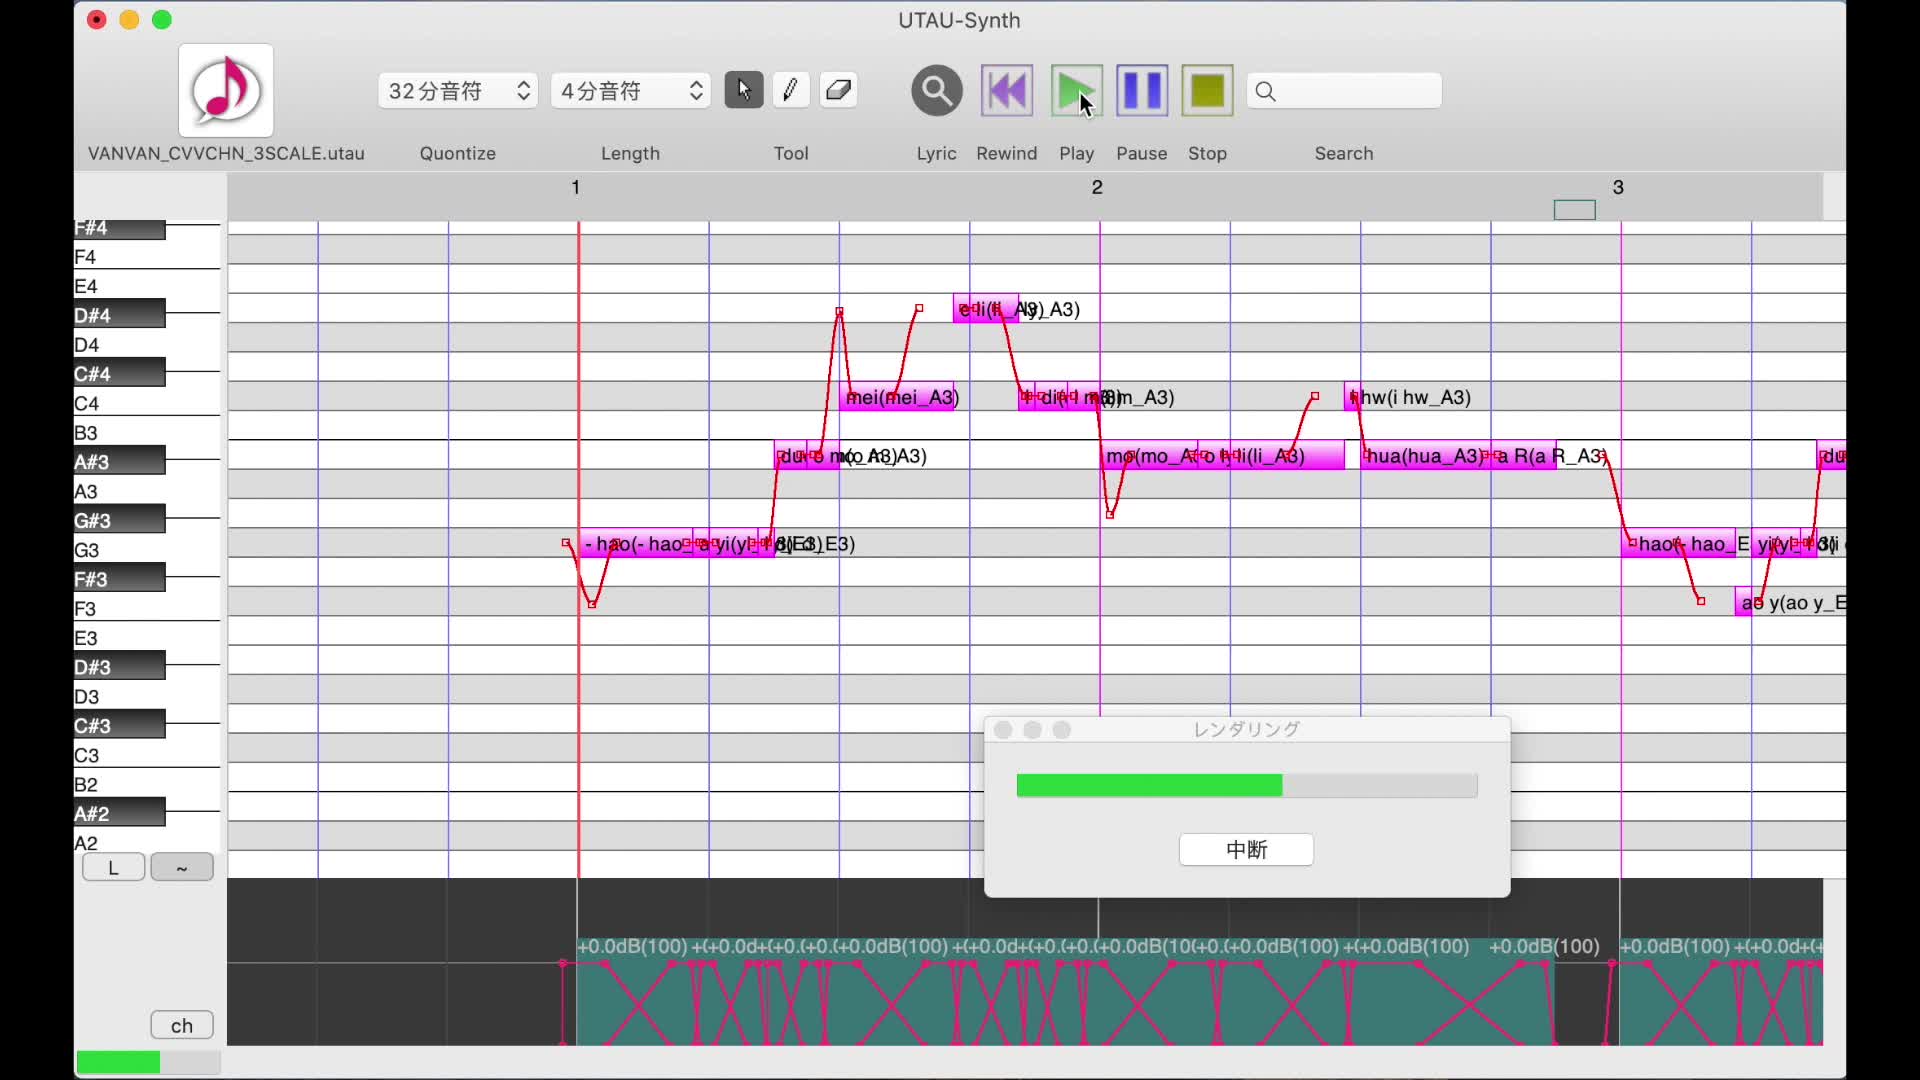Click the red playback cursor line

coord(578,550)
